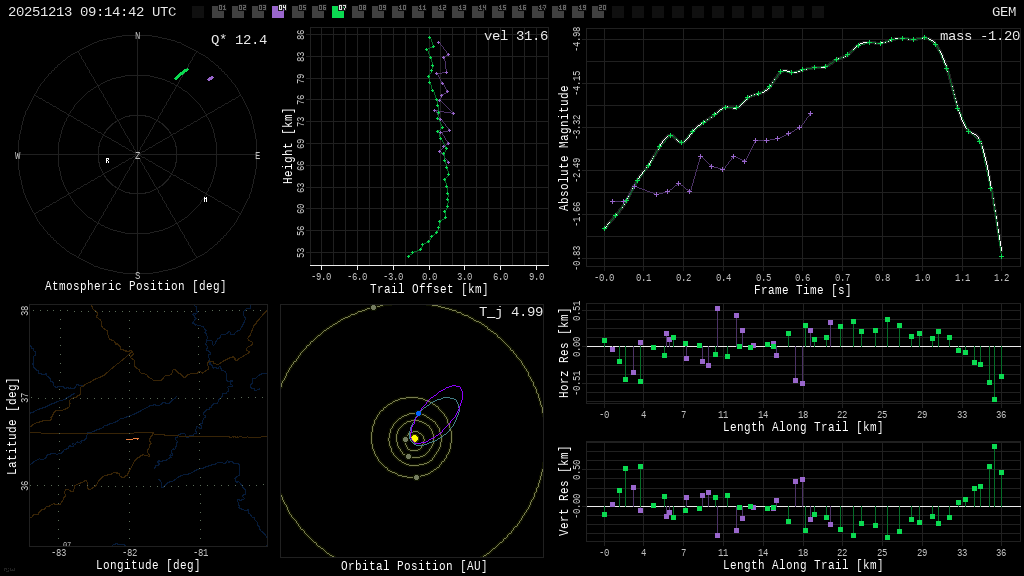
Task: Select station 15 indicator square
Action: pyautogui.click(x=498, y=12)
